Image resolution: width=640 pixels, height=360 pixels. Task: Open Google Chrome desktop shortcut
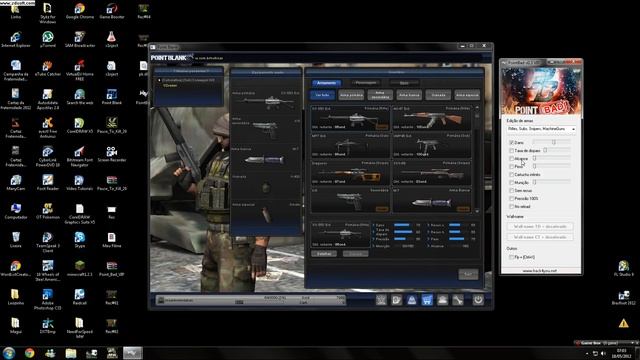click(80, 11)
